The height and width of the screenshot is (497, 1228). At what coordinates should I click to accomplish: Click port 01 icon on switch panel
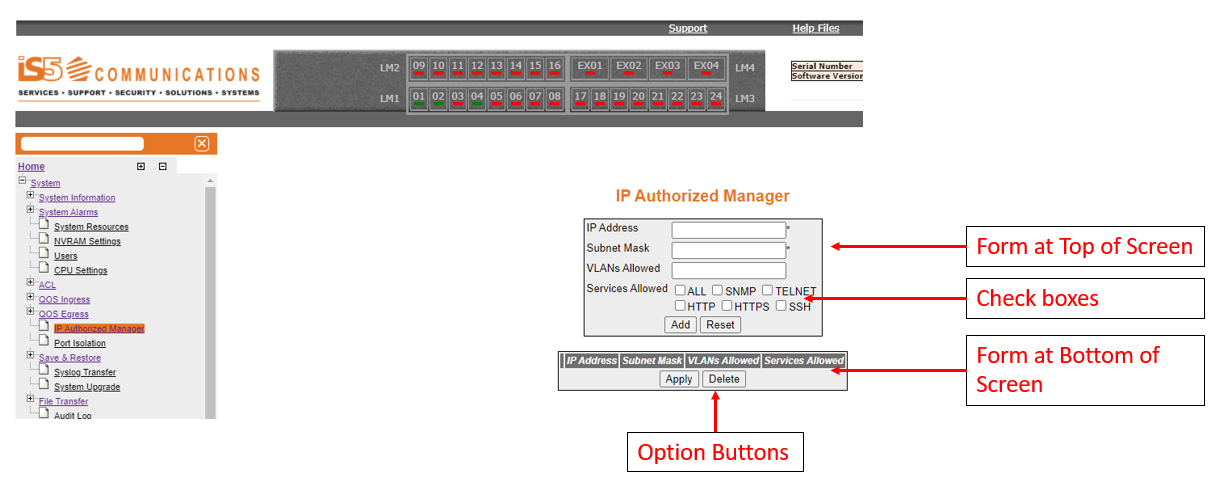click(419, 98)
